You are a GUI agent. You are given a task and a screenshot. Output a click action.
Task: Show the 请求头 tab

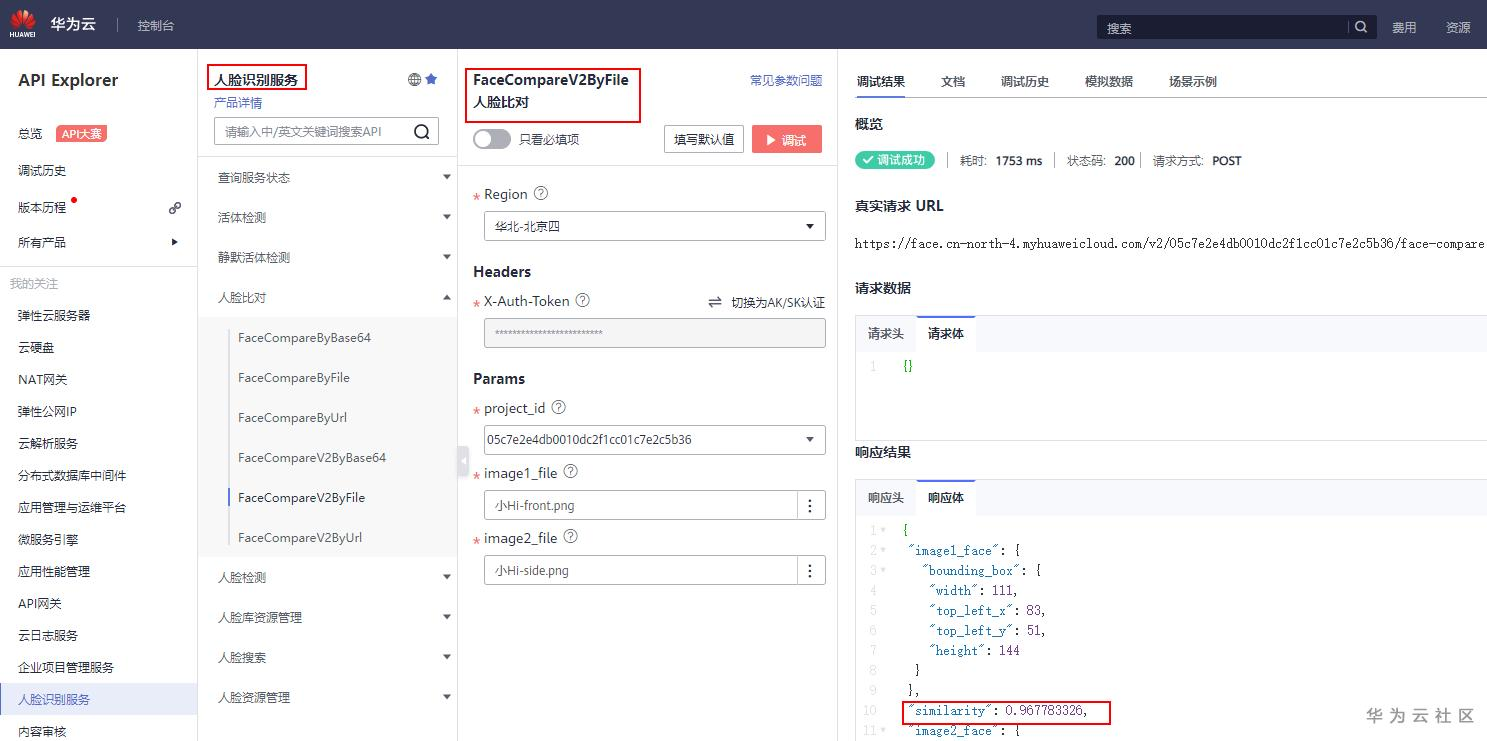pyautogui.click(x=886, y=334)
